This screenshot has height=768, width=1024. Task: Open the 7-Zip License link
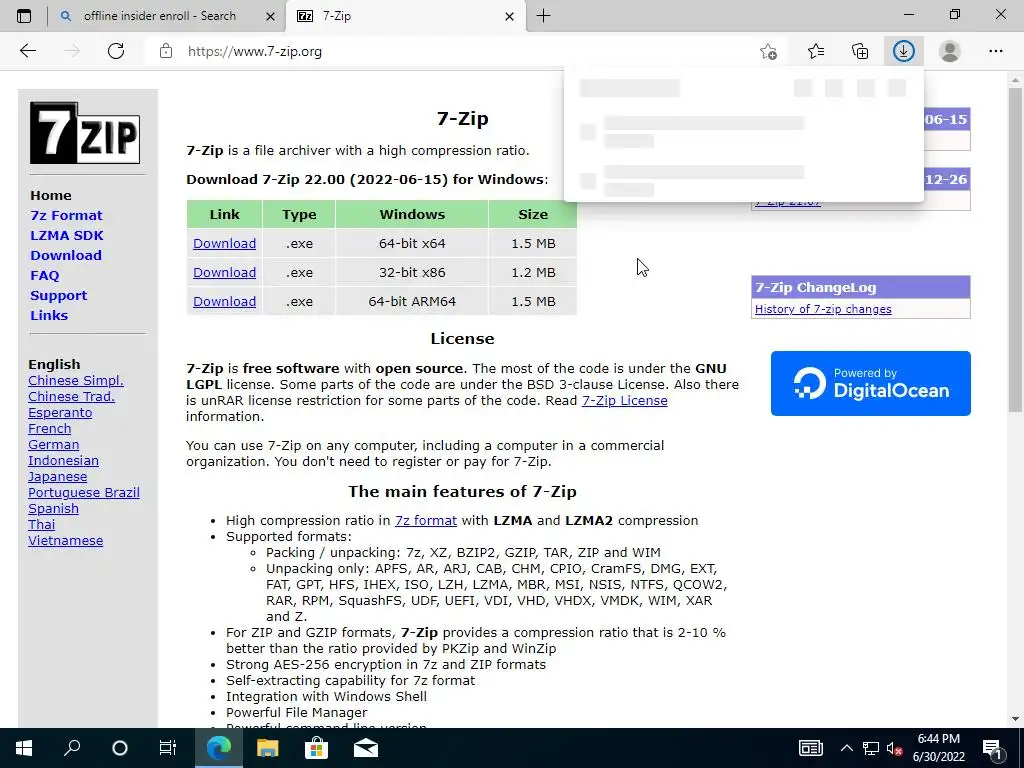click(x=624, y=400)
